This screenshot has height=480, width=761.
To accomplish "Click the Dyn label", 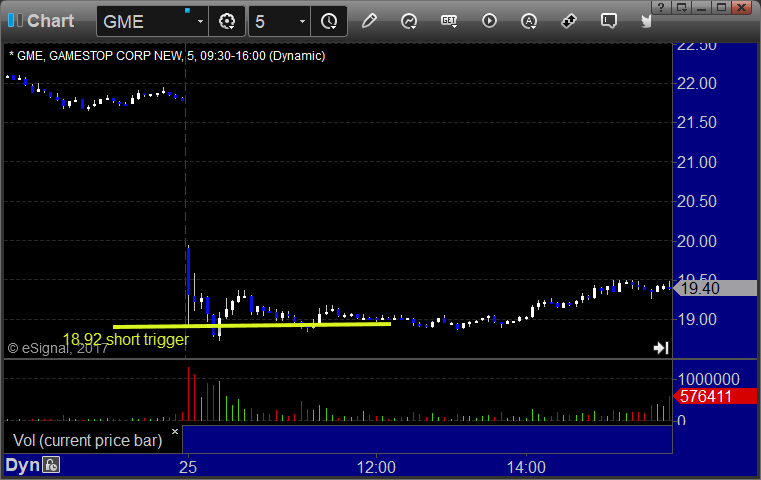I will 22,465.
